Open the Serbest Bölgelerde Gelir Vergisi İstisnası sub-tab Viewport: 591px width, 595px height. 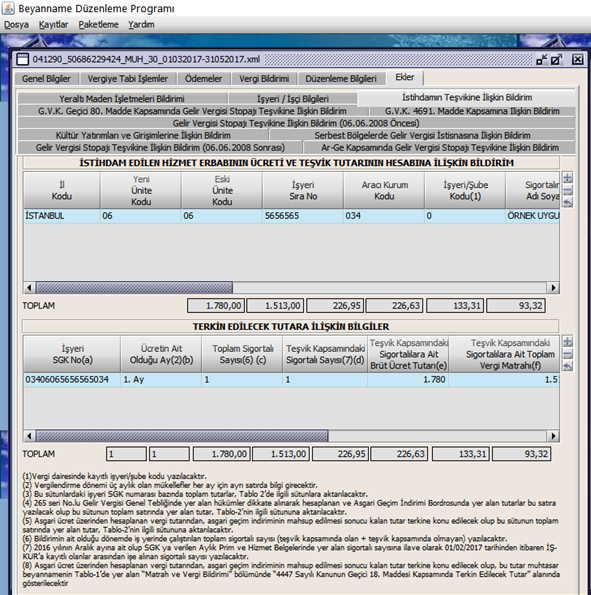pyautogui.click(x=422, y=135)
